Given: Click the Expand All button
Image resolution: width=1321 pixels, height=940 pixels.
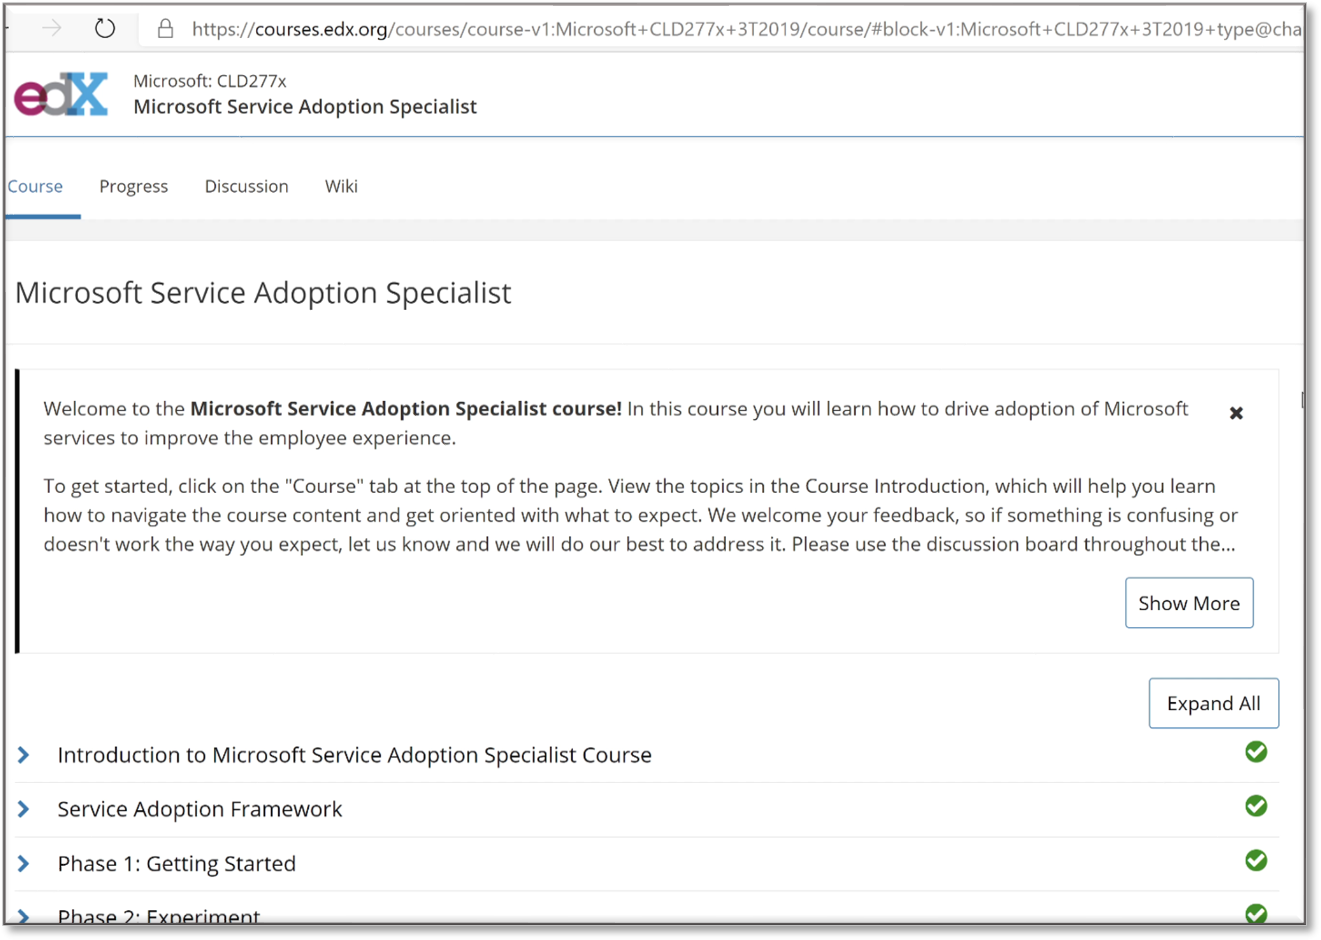Looking at the screenshot, I should [x=1213, y=703].
